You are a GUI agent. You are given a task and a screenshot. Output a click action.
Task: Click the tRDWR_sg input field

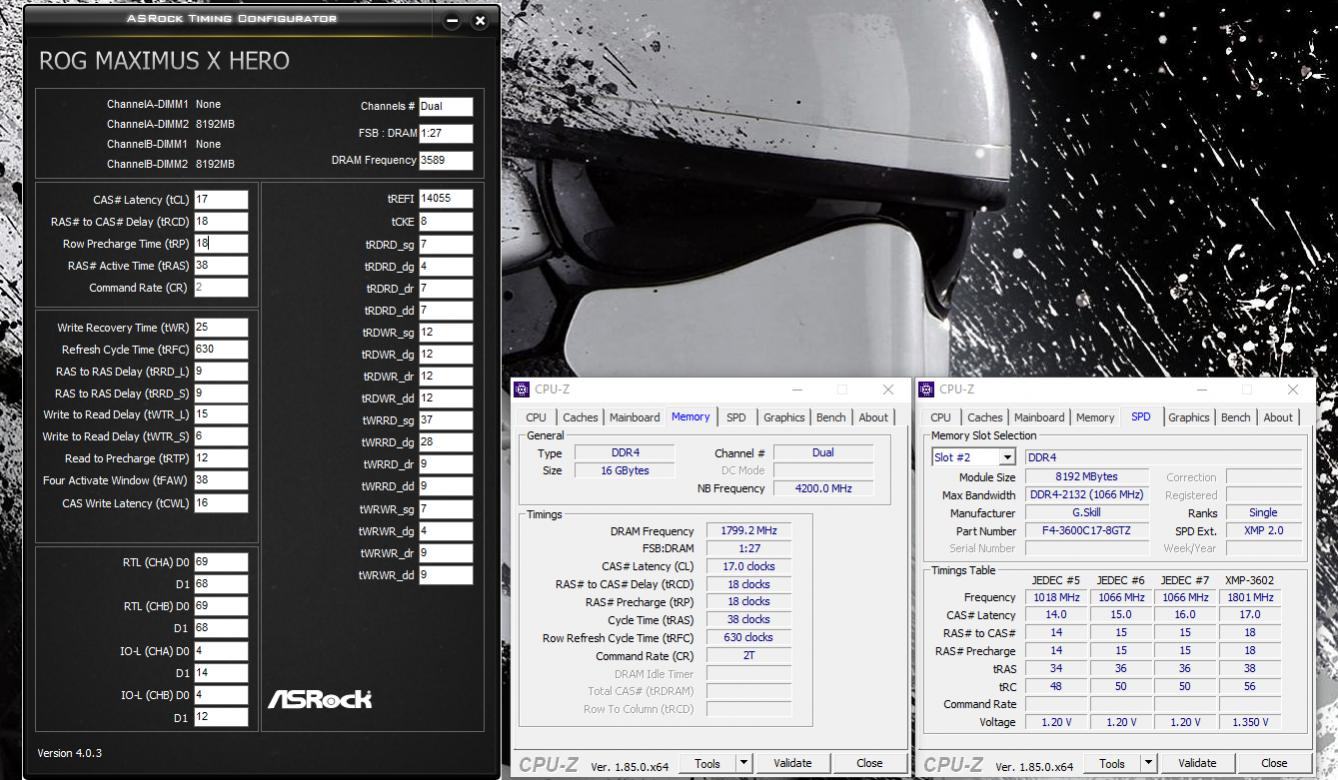(x=446, y=332)
